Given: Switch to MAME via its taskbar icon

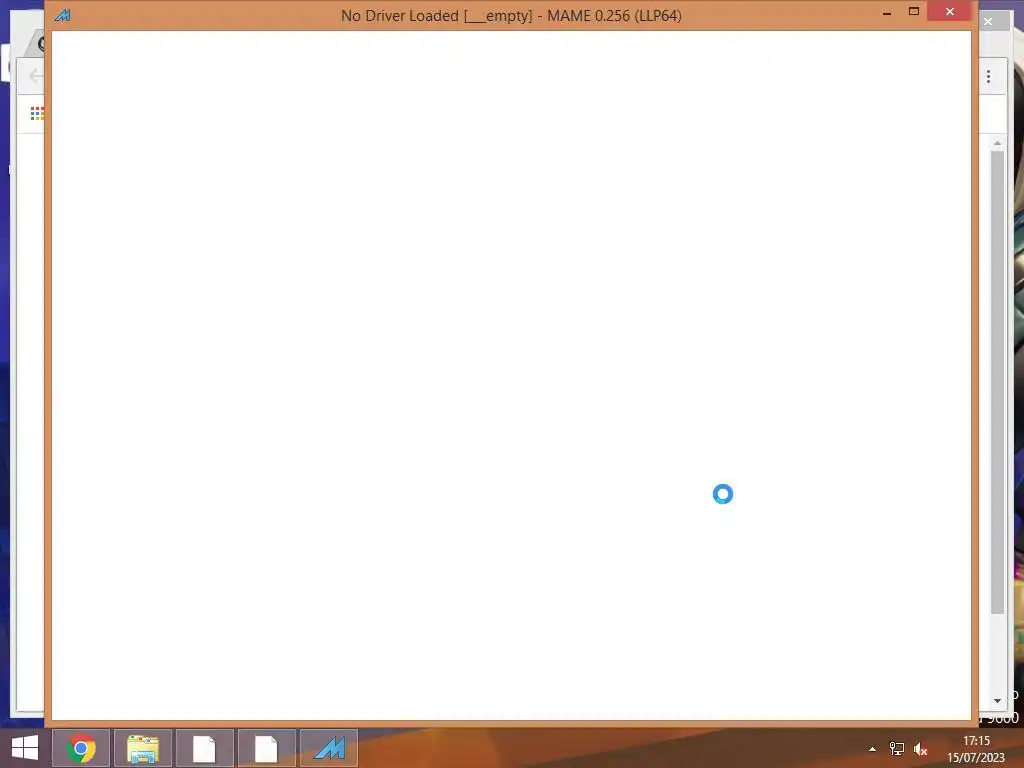Looking at the screenshot, I should [329, 748].
